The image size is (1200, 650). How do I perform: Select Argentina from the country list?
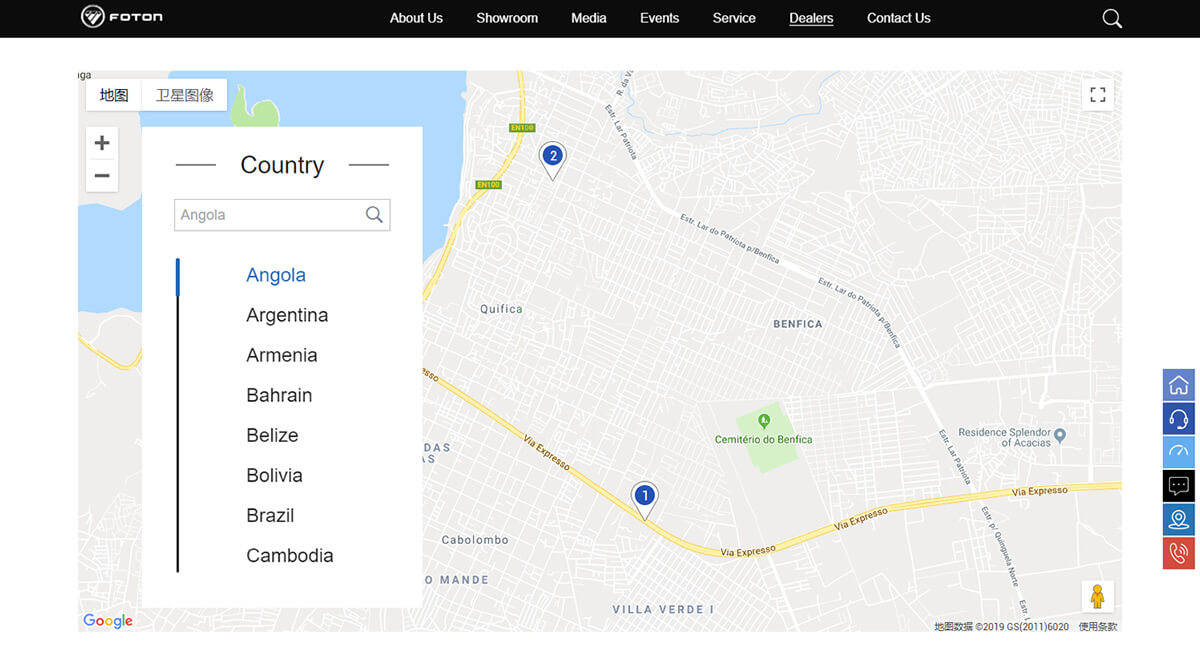(x=287, y=315)
